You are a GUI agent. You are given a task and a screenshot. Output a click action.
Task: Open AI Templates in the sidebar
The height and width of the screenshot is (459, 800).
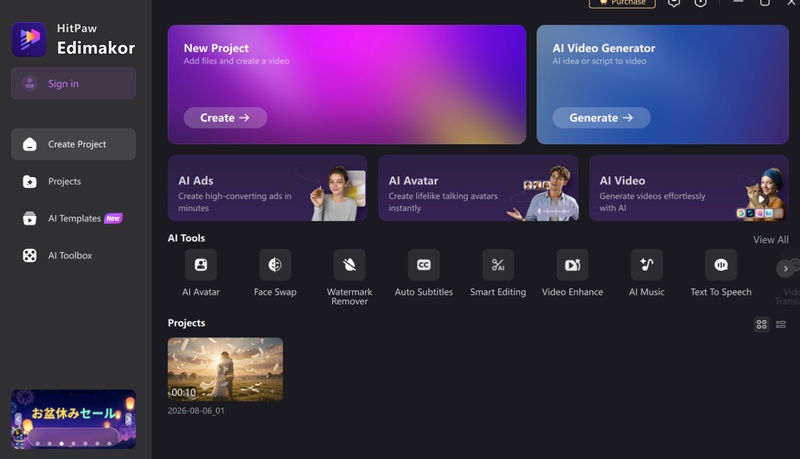point(73,218)
